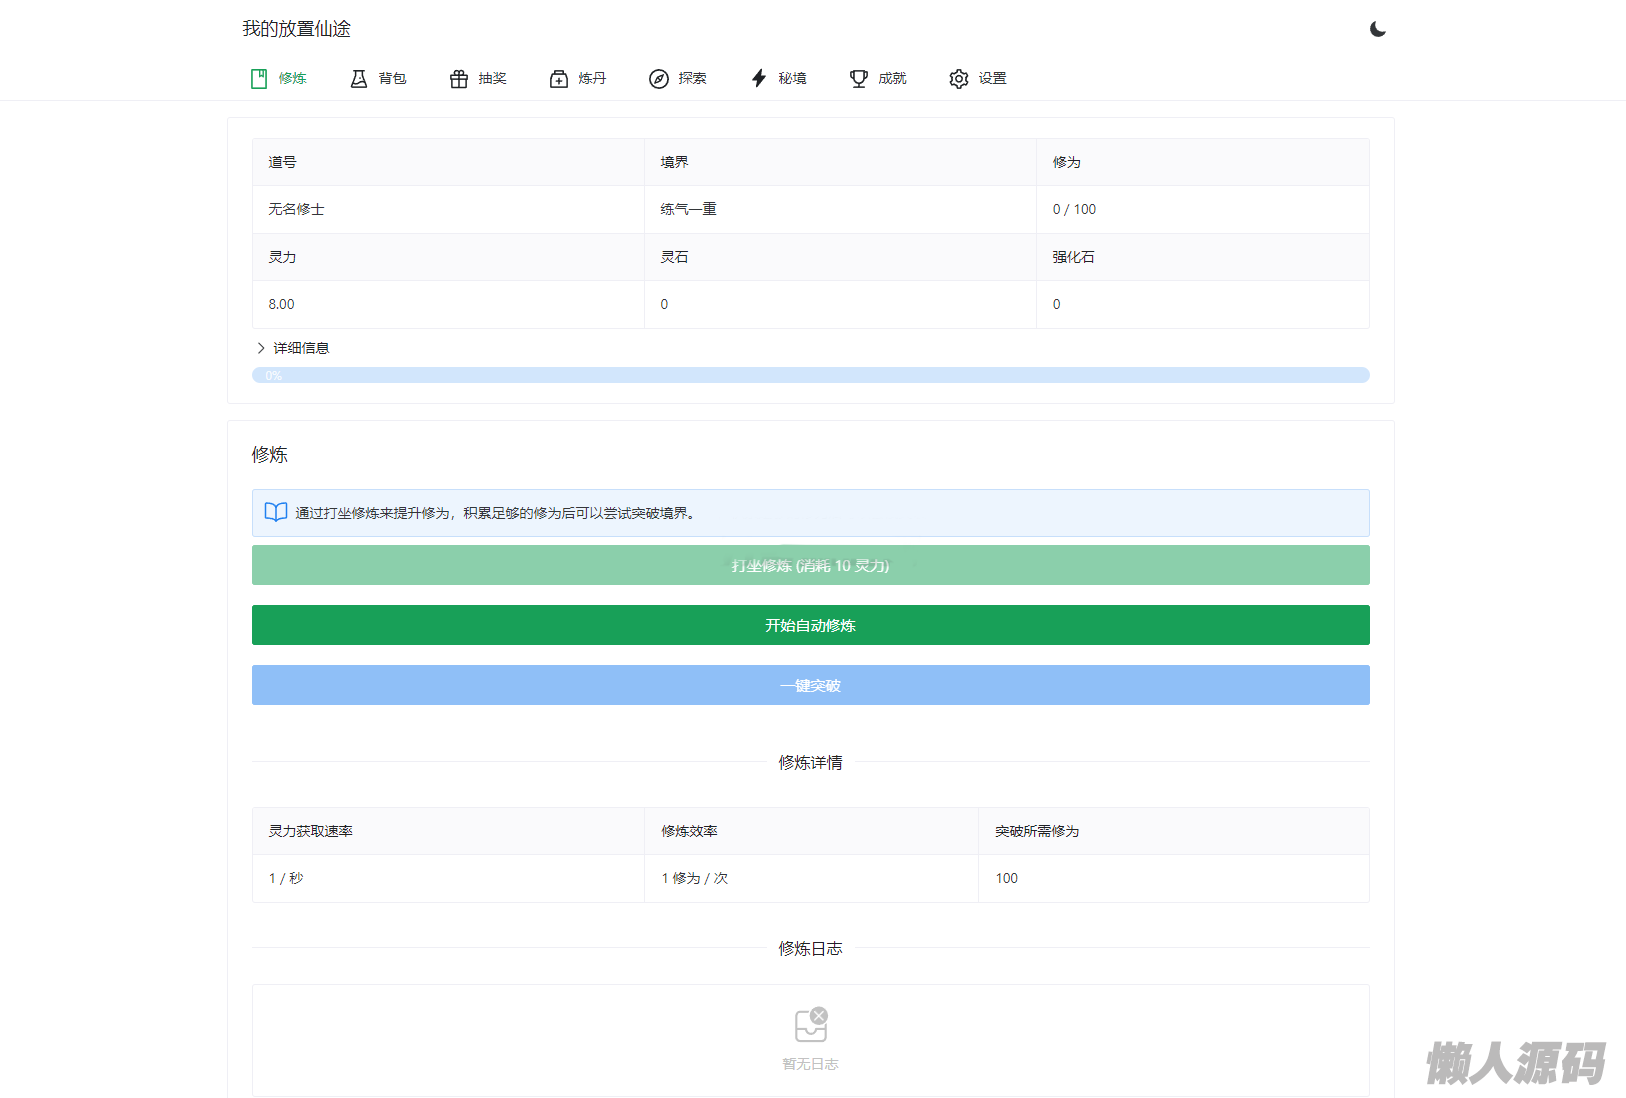Viewport: 1626px width, 1098px height.
Task: Open the 背包 menu tab
Action: click(x=392, y=79)
